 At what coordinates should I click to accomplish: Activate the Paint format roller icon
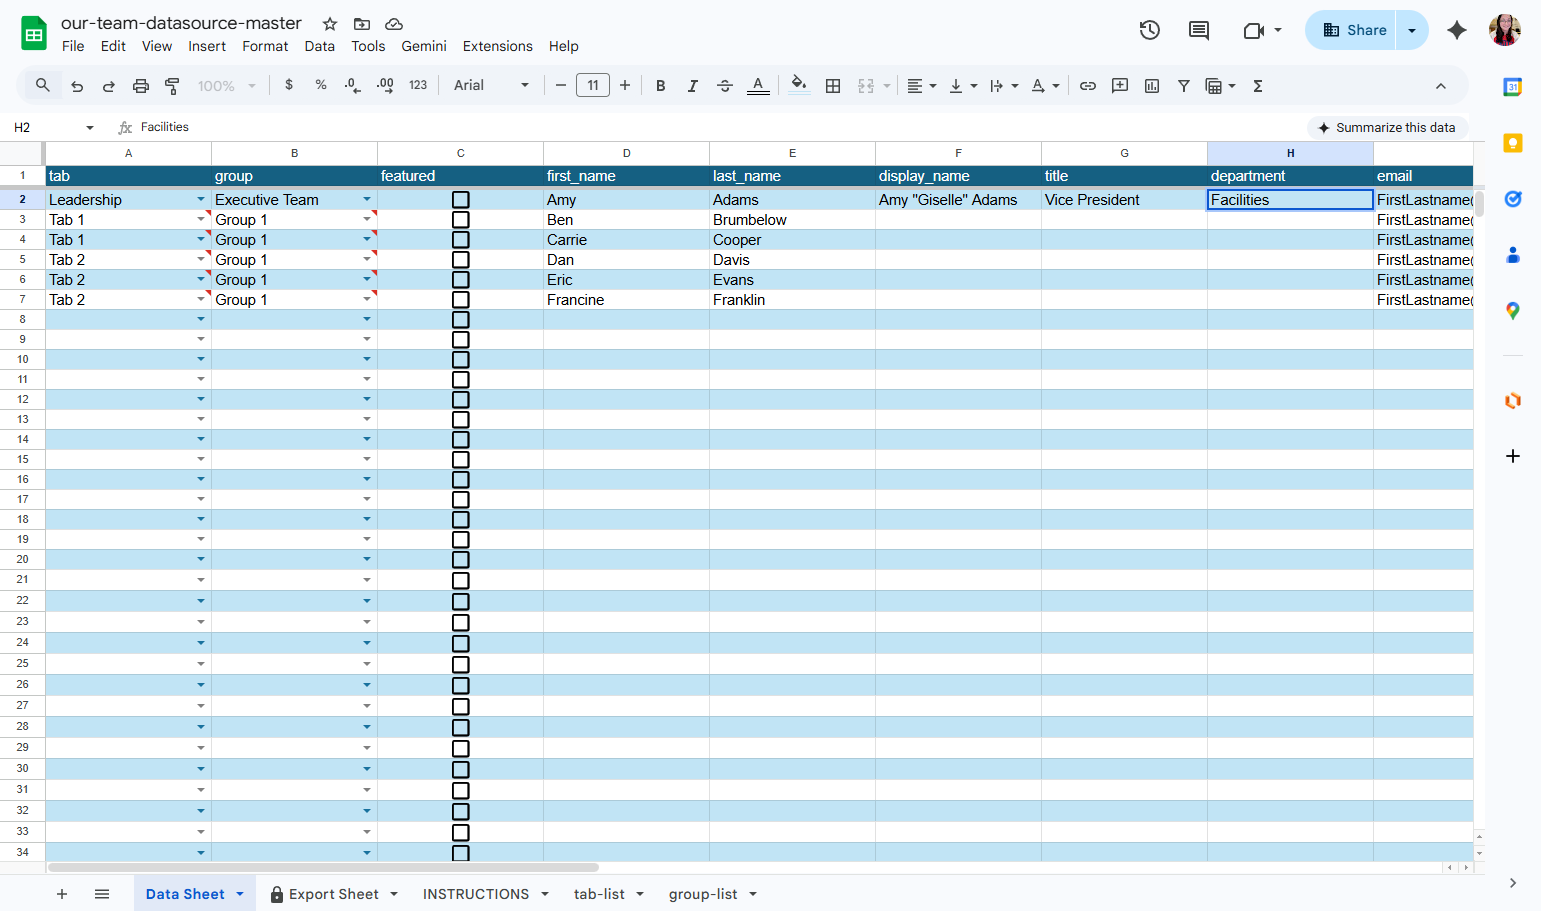tap(172, 86)
